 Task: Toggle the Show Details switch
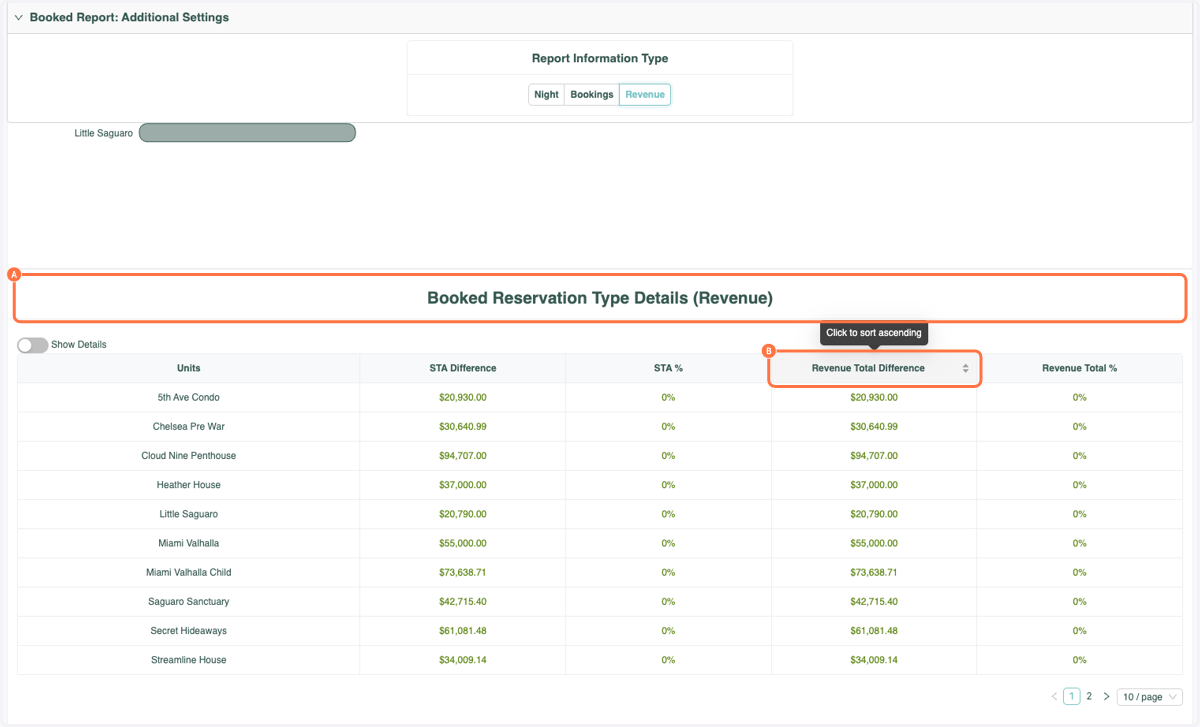32,345
